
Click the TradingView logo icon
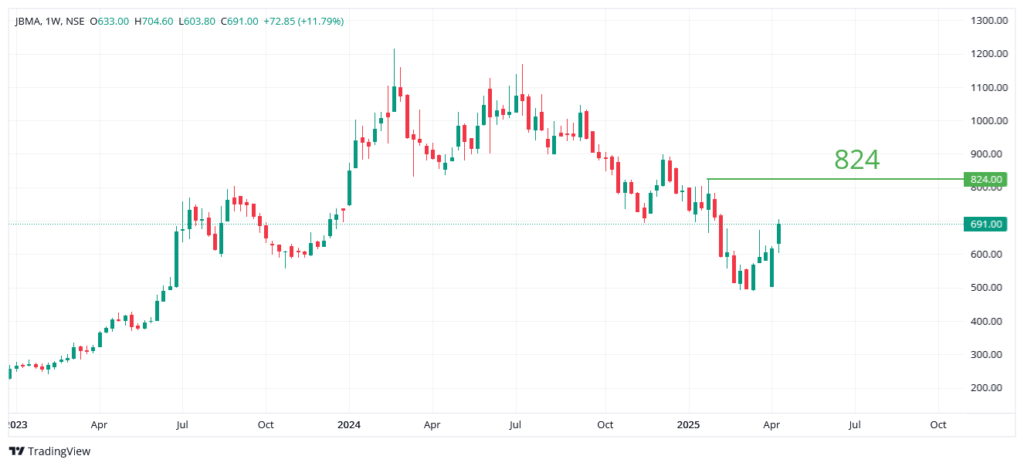16,450
